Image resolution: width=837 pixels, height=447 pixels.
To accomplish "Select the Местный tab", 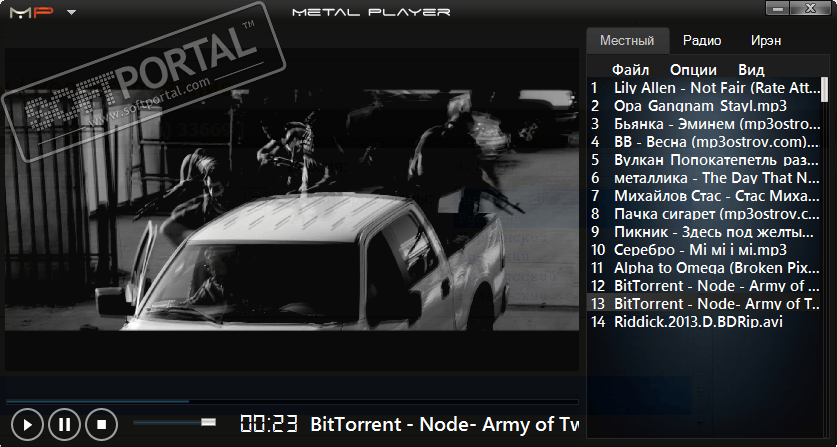I will 627,41.
